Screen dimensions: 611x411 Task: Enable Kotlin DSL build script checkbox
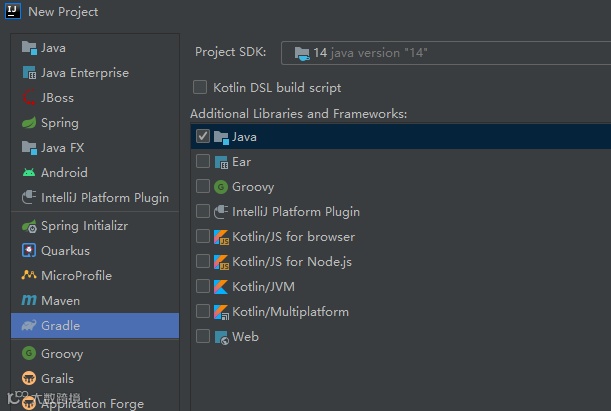pyautogui.click(x=200, y=87)
